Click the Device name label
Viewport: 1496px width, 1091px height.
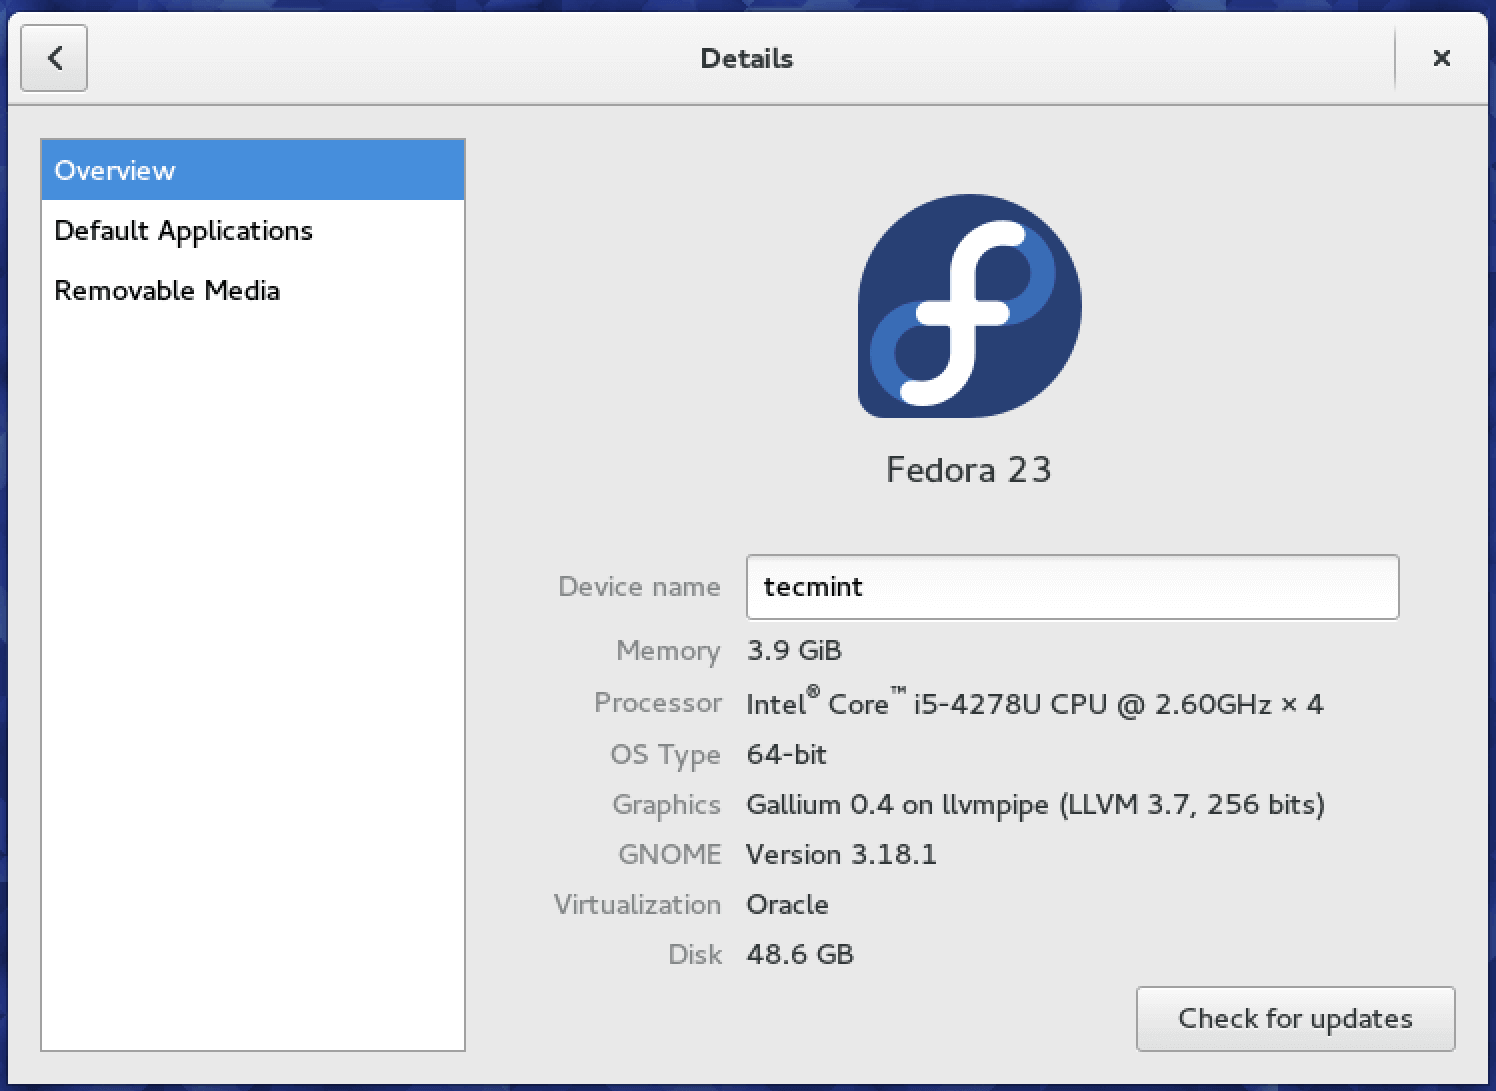(639, 587)
